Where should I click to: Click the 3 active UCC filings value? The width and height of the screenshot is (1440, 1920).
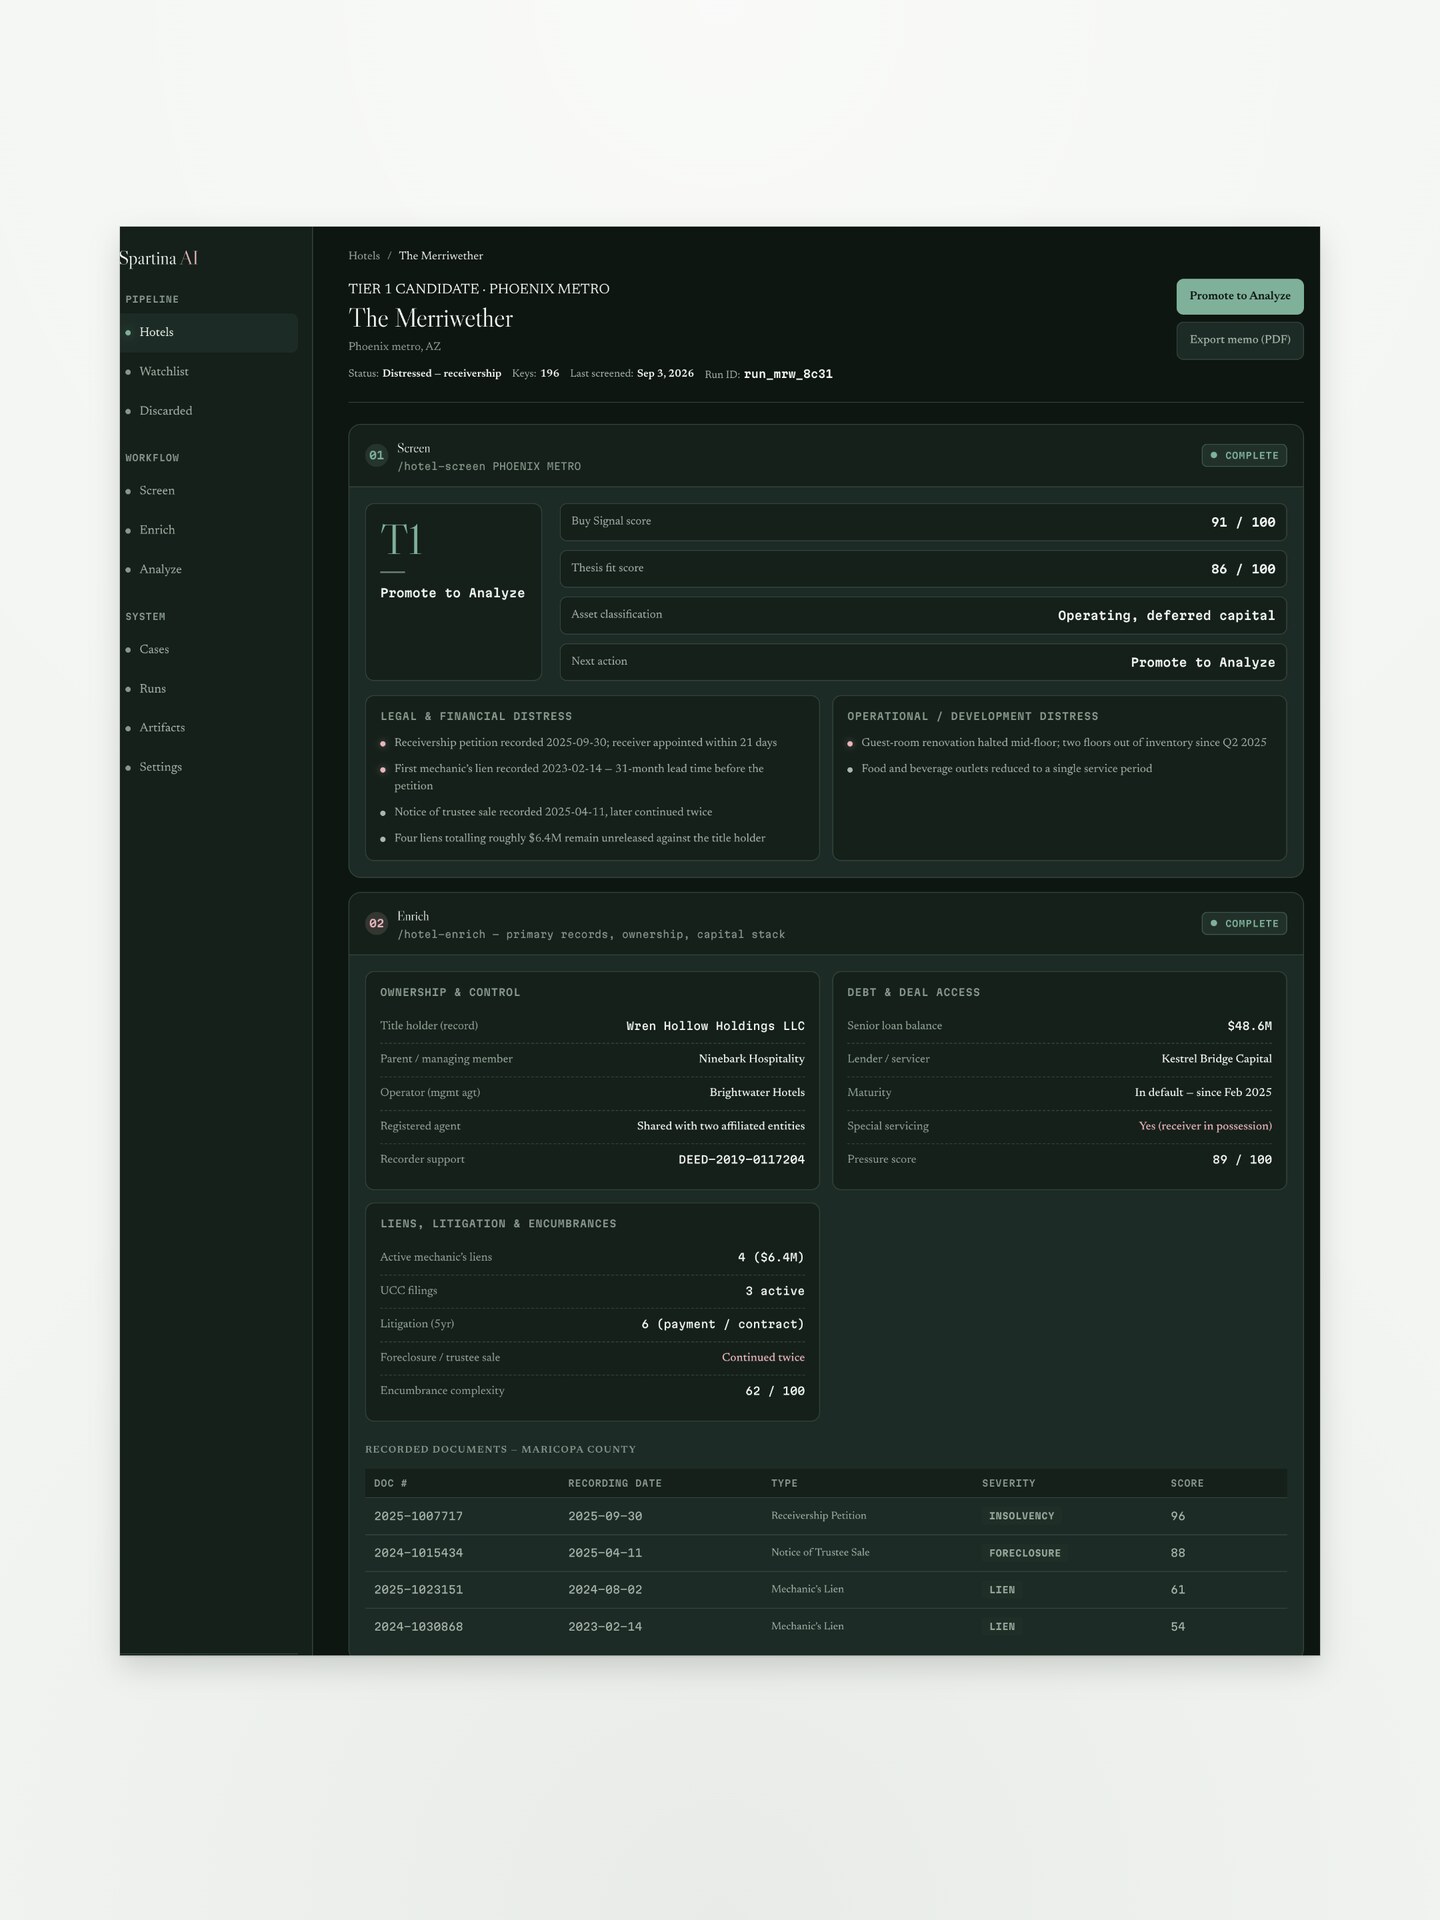click(x=775, y=1291)
